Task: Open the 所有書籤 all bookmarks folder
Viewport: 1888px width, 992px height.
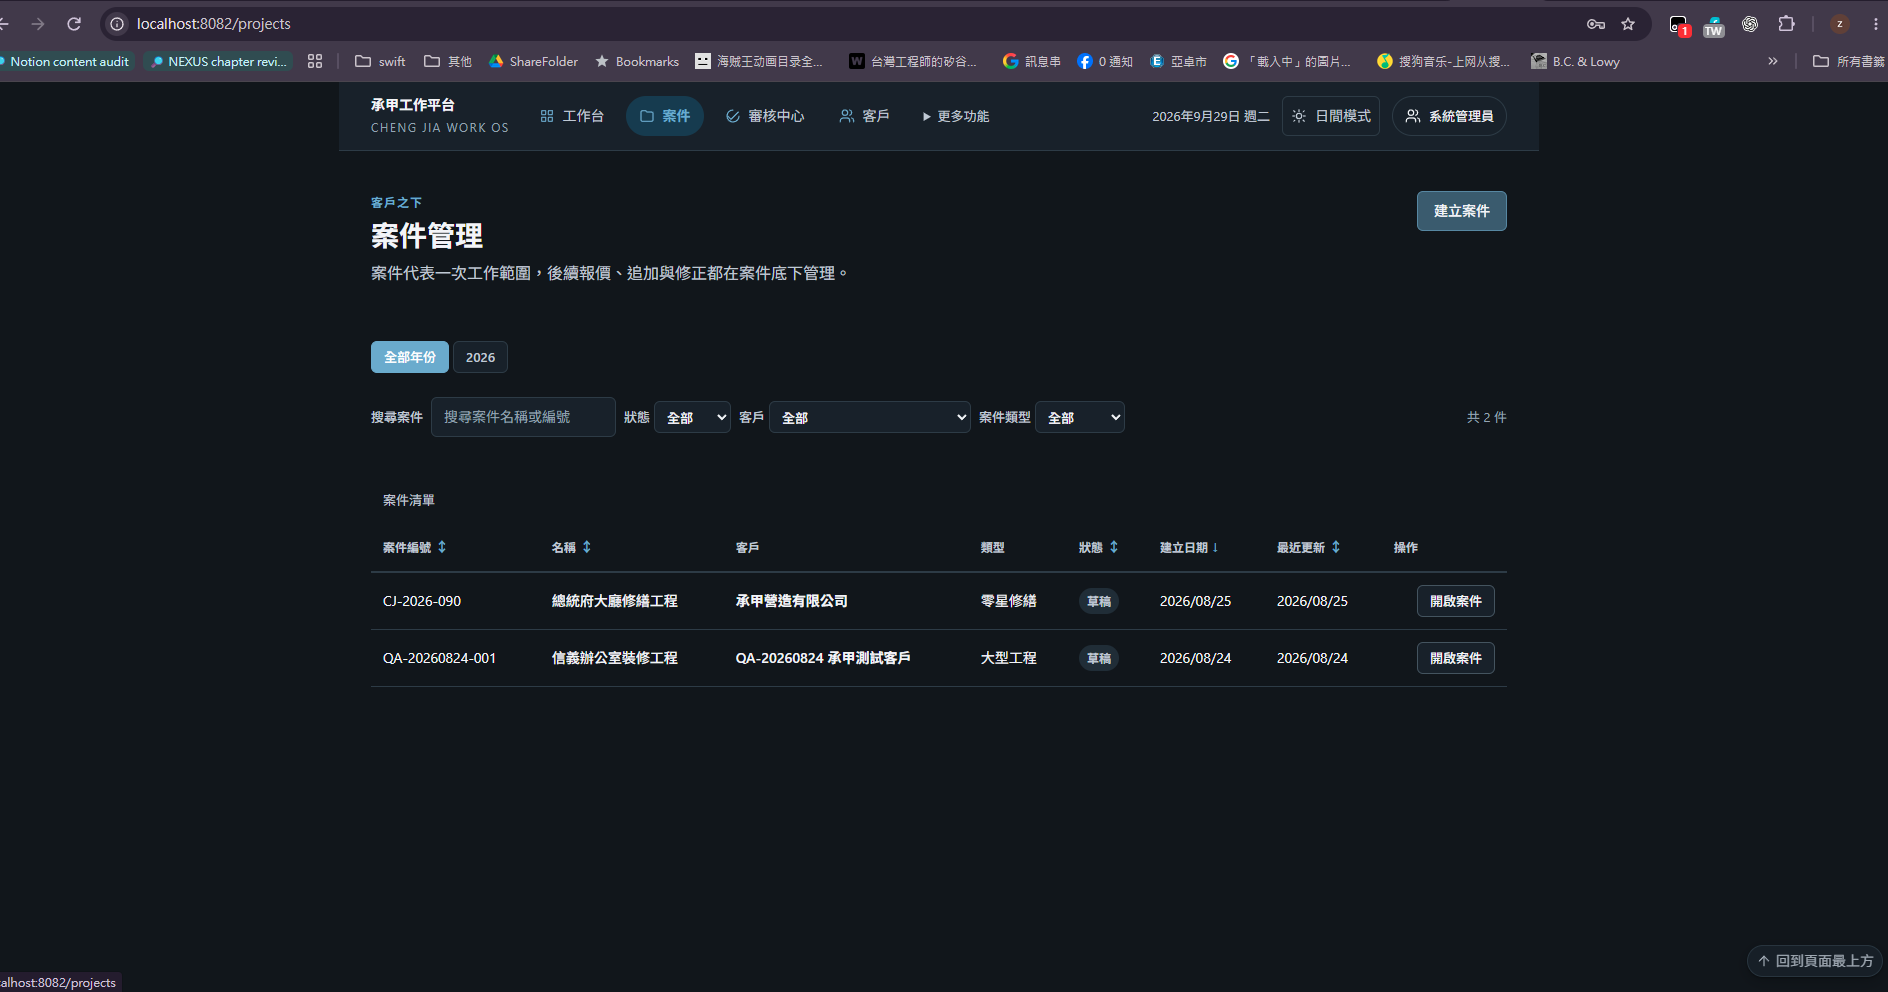Action: tap(1848, 61)
